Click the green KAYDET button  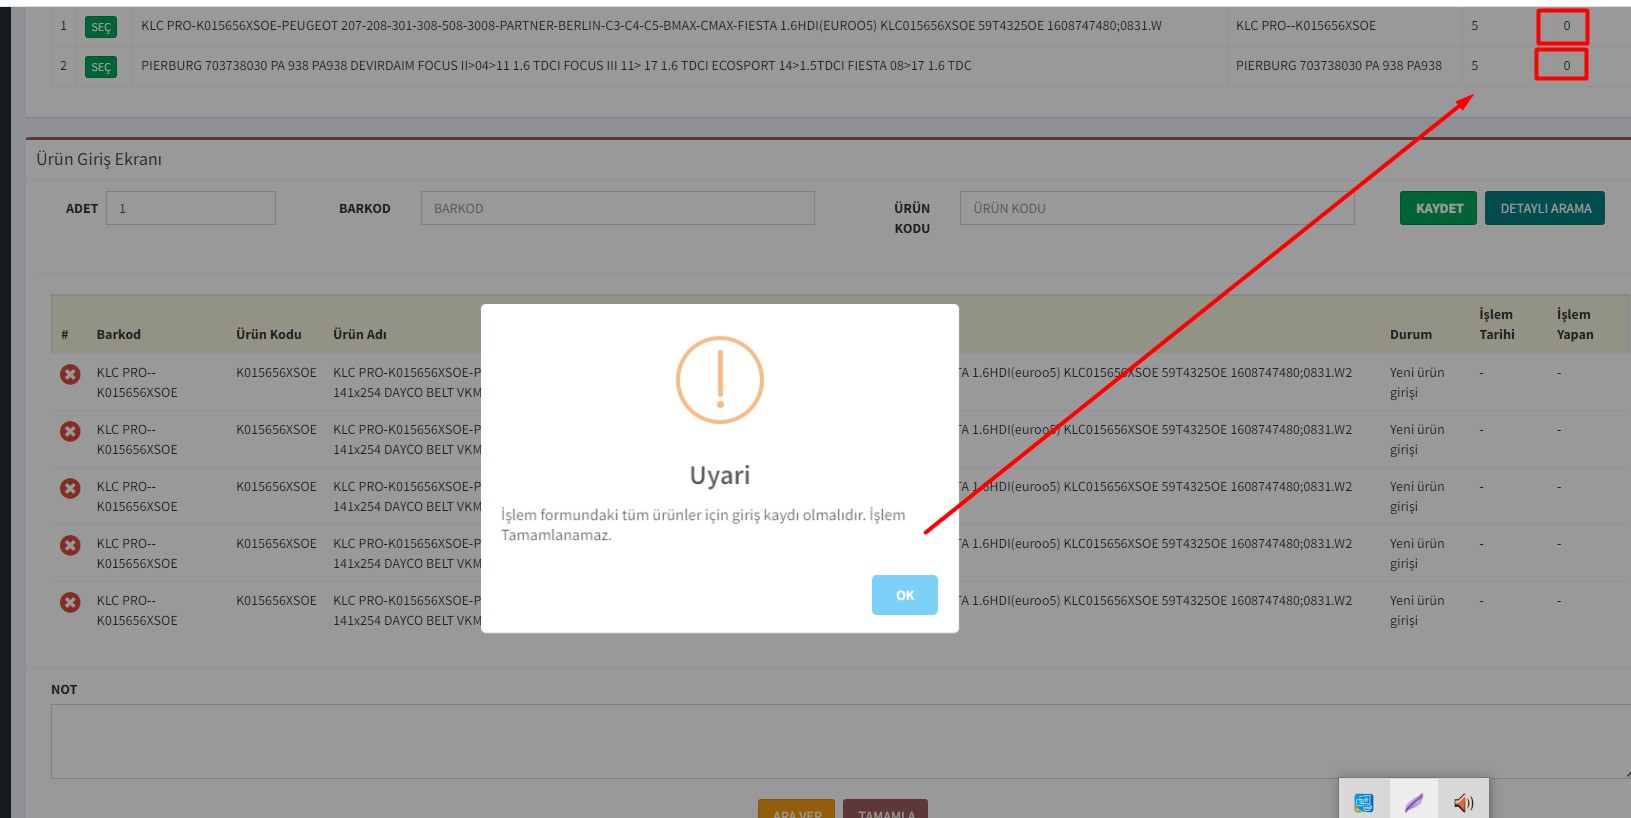pos(1438,208)
